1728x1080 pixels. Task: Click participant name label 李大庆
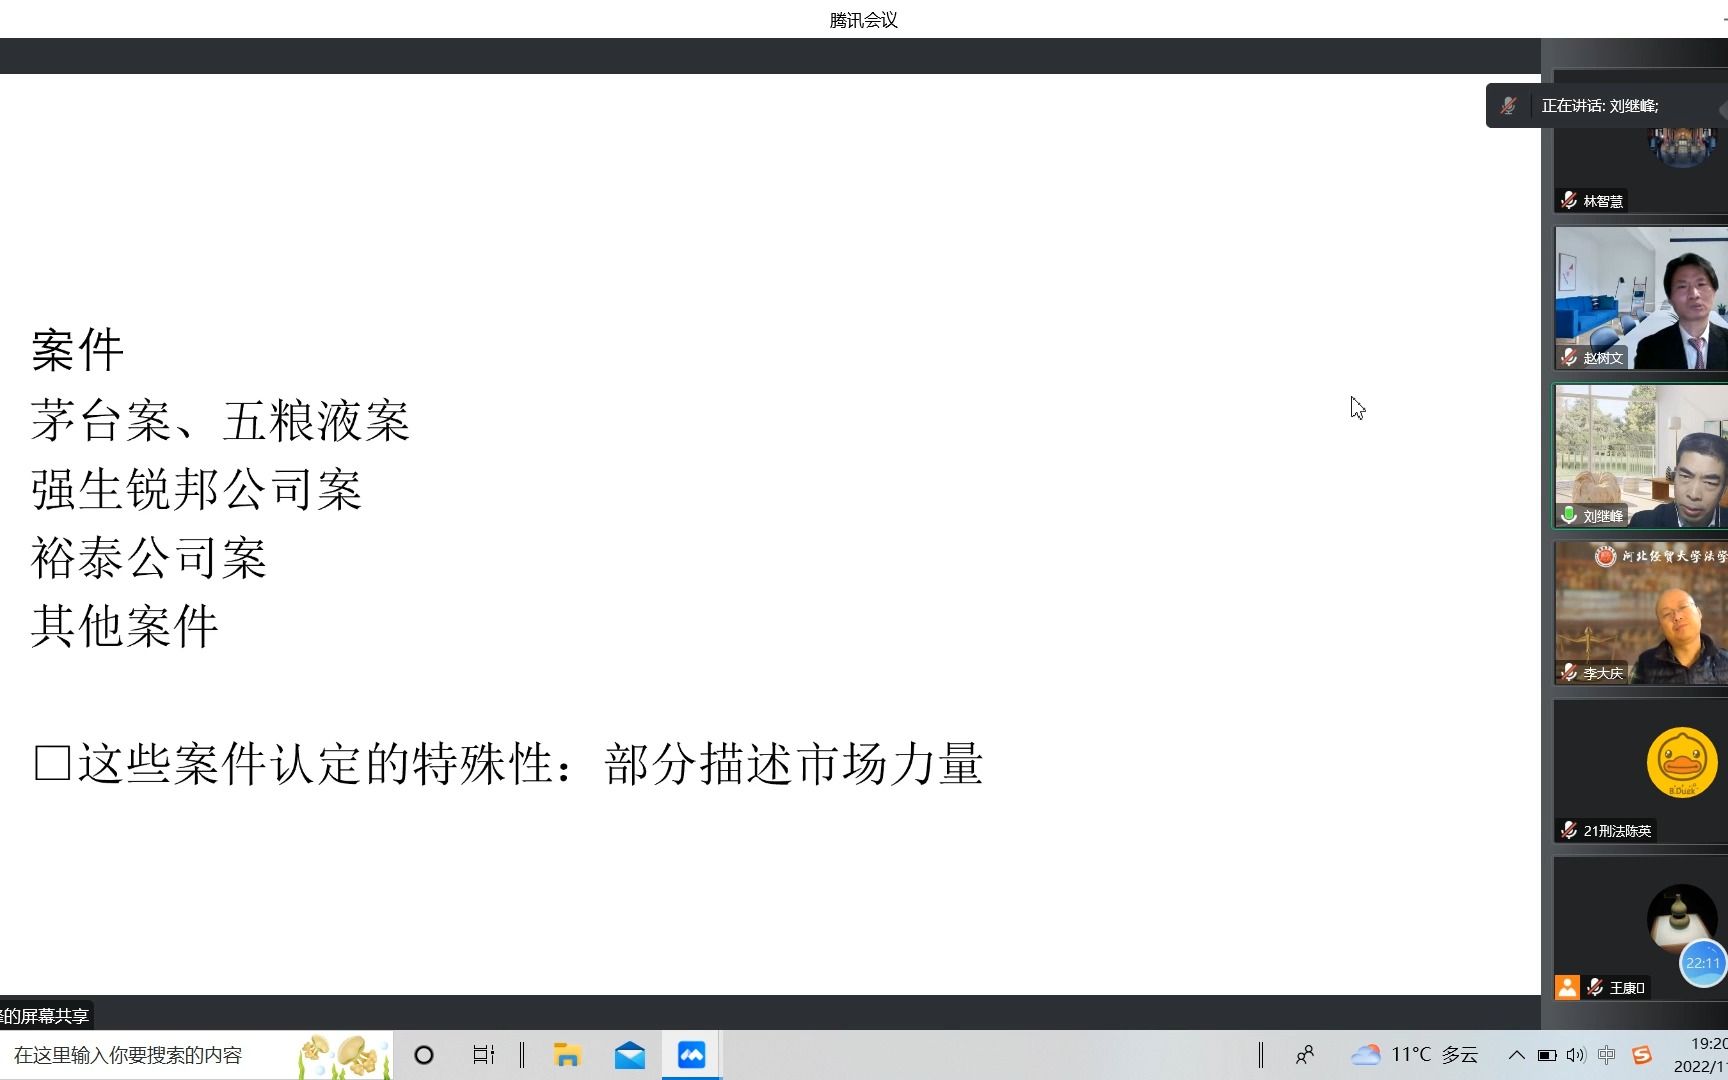coord(1603,673)
